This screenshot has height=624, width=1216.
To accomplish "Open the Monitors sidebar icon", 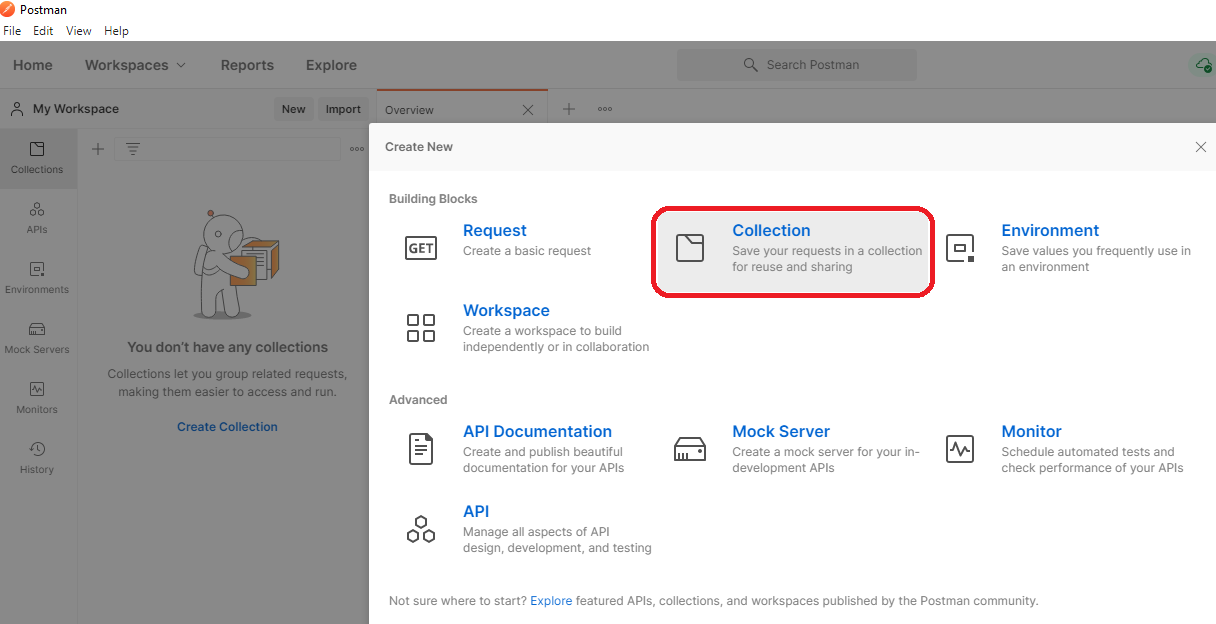I will pyautogui.click(x=37, y=389).
